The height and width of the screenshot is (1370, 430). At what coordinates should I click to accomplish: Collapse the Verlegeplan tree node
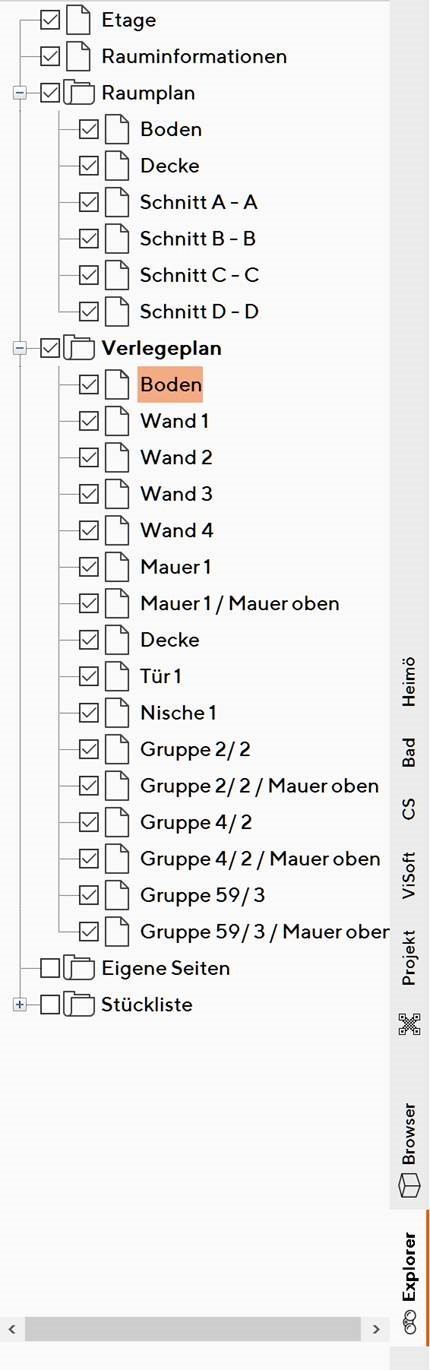click(x=19, y=348)
